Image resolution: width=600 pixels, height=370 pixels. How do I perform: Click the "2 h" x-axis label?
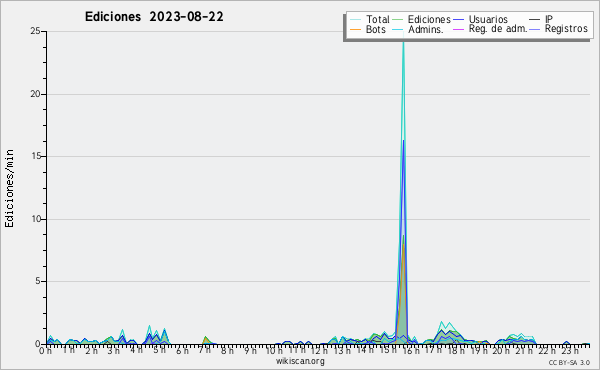[91, 351]
